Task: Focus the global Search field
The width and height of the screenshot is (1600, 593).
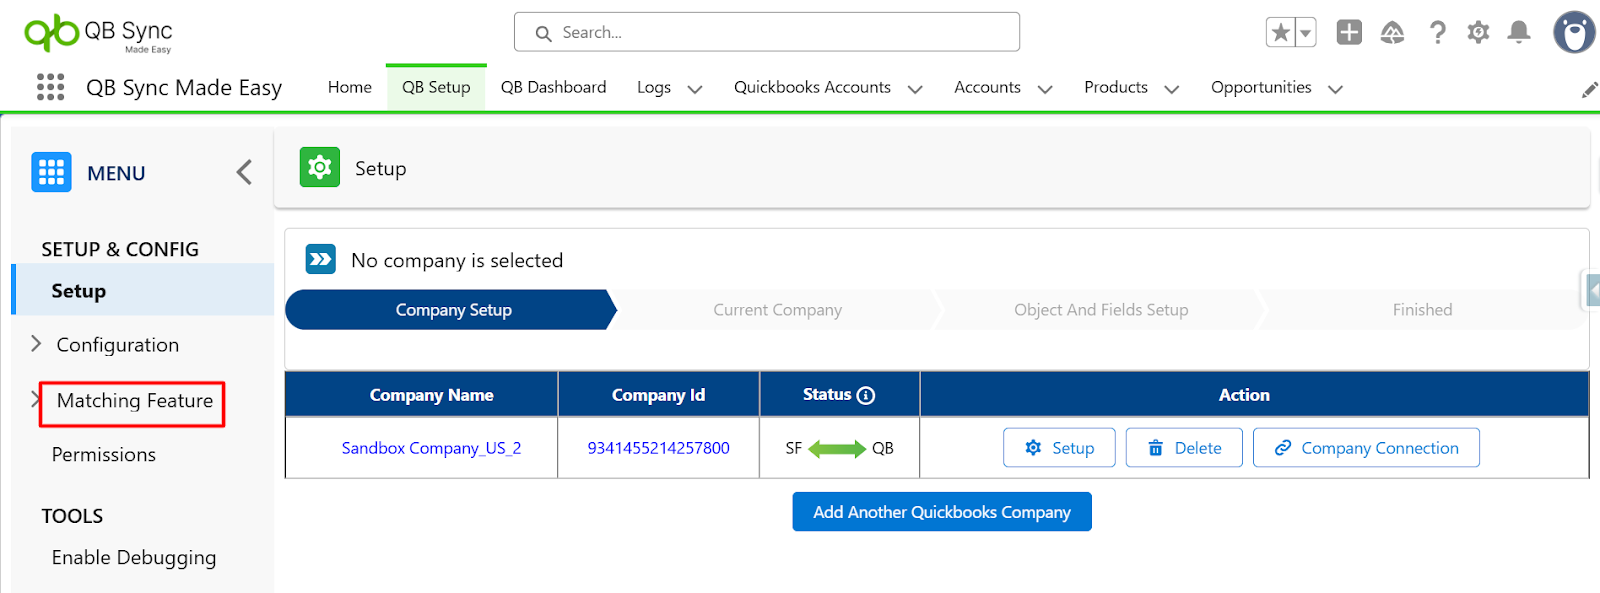Action: click(x=767, y=32)
